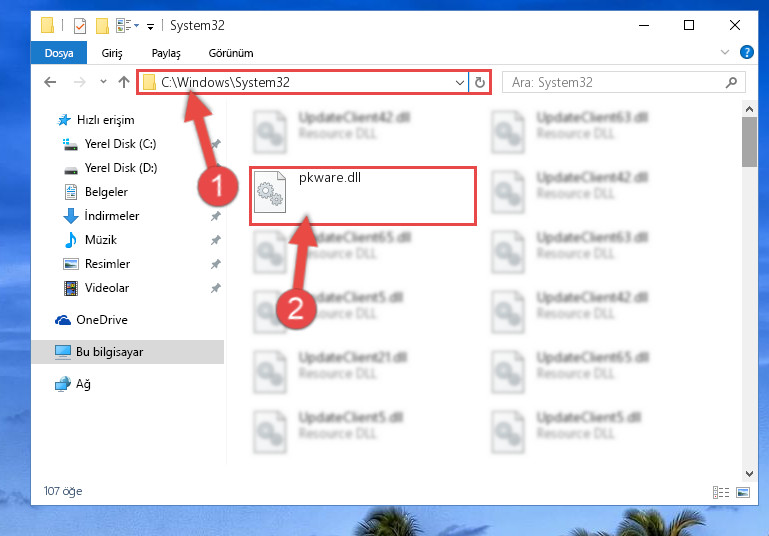Unpin Müzik using its pin icon
Image resolution: width=769 pixels, height=536 pixels.
click(x=215, y=240)
